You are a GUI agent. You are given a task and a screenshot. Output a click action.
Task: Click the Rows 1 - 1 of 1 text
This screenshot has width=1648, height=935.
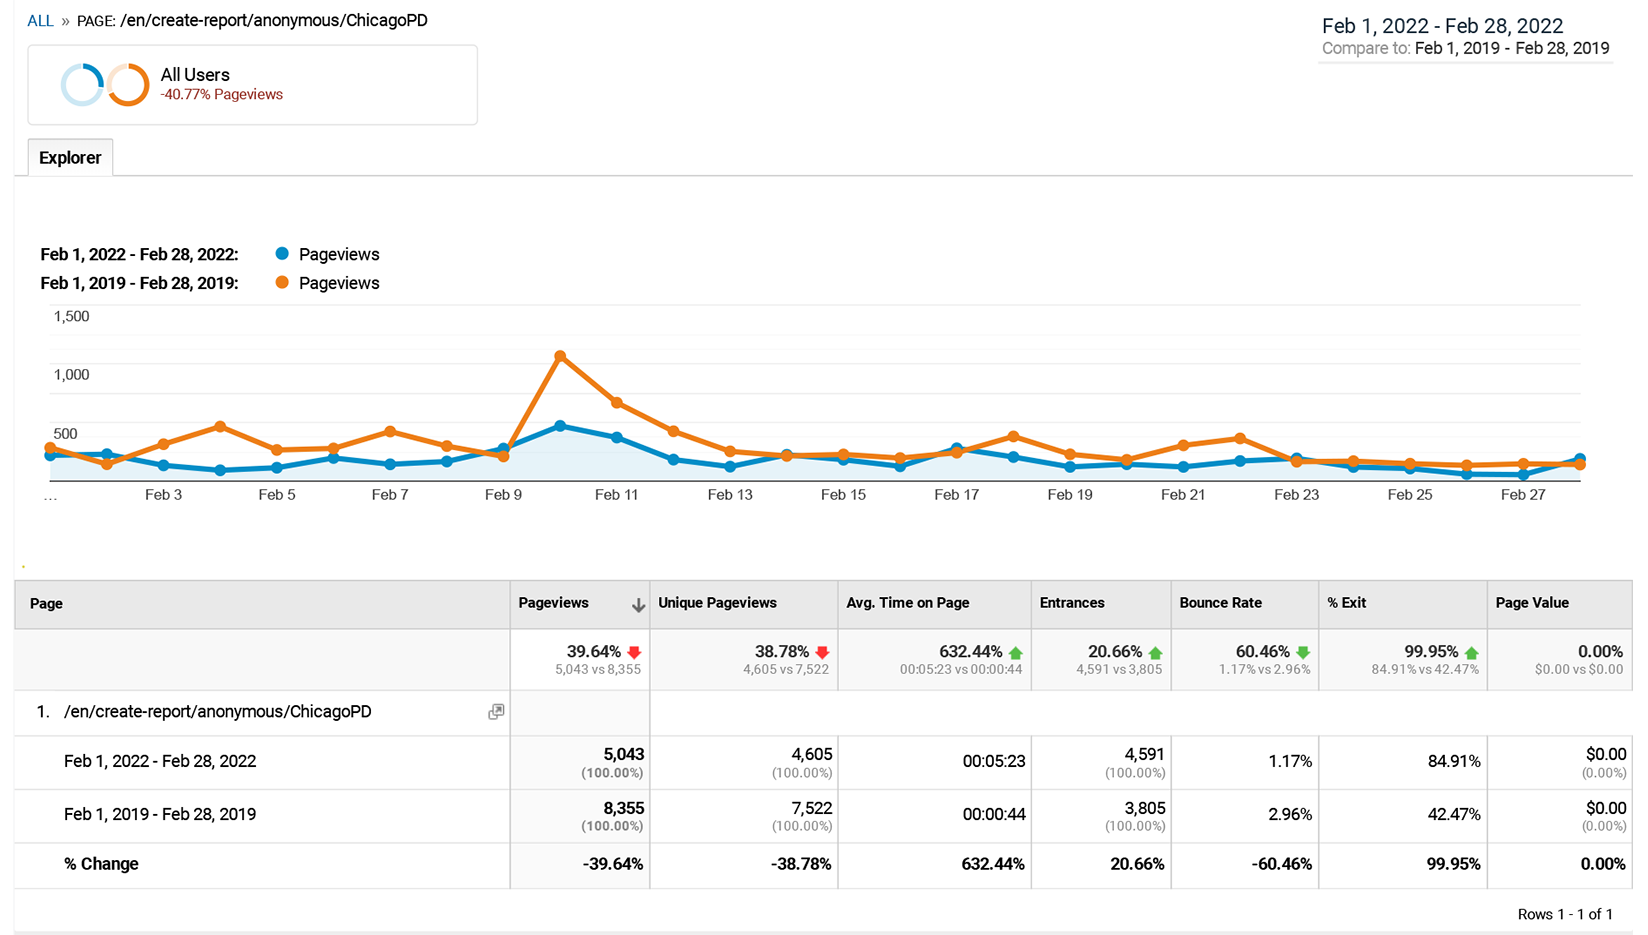click(x=1565, y=914)
